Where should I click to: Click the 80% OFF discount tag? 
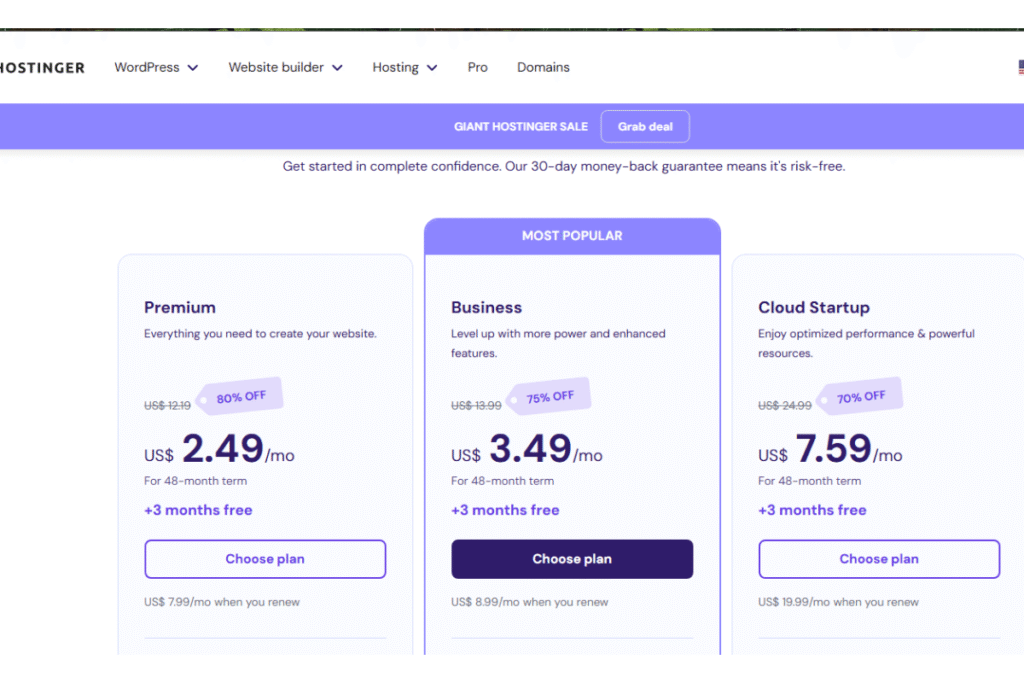tap(240, 396)
